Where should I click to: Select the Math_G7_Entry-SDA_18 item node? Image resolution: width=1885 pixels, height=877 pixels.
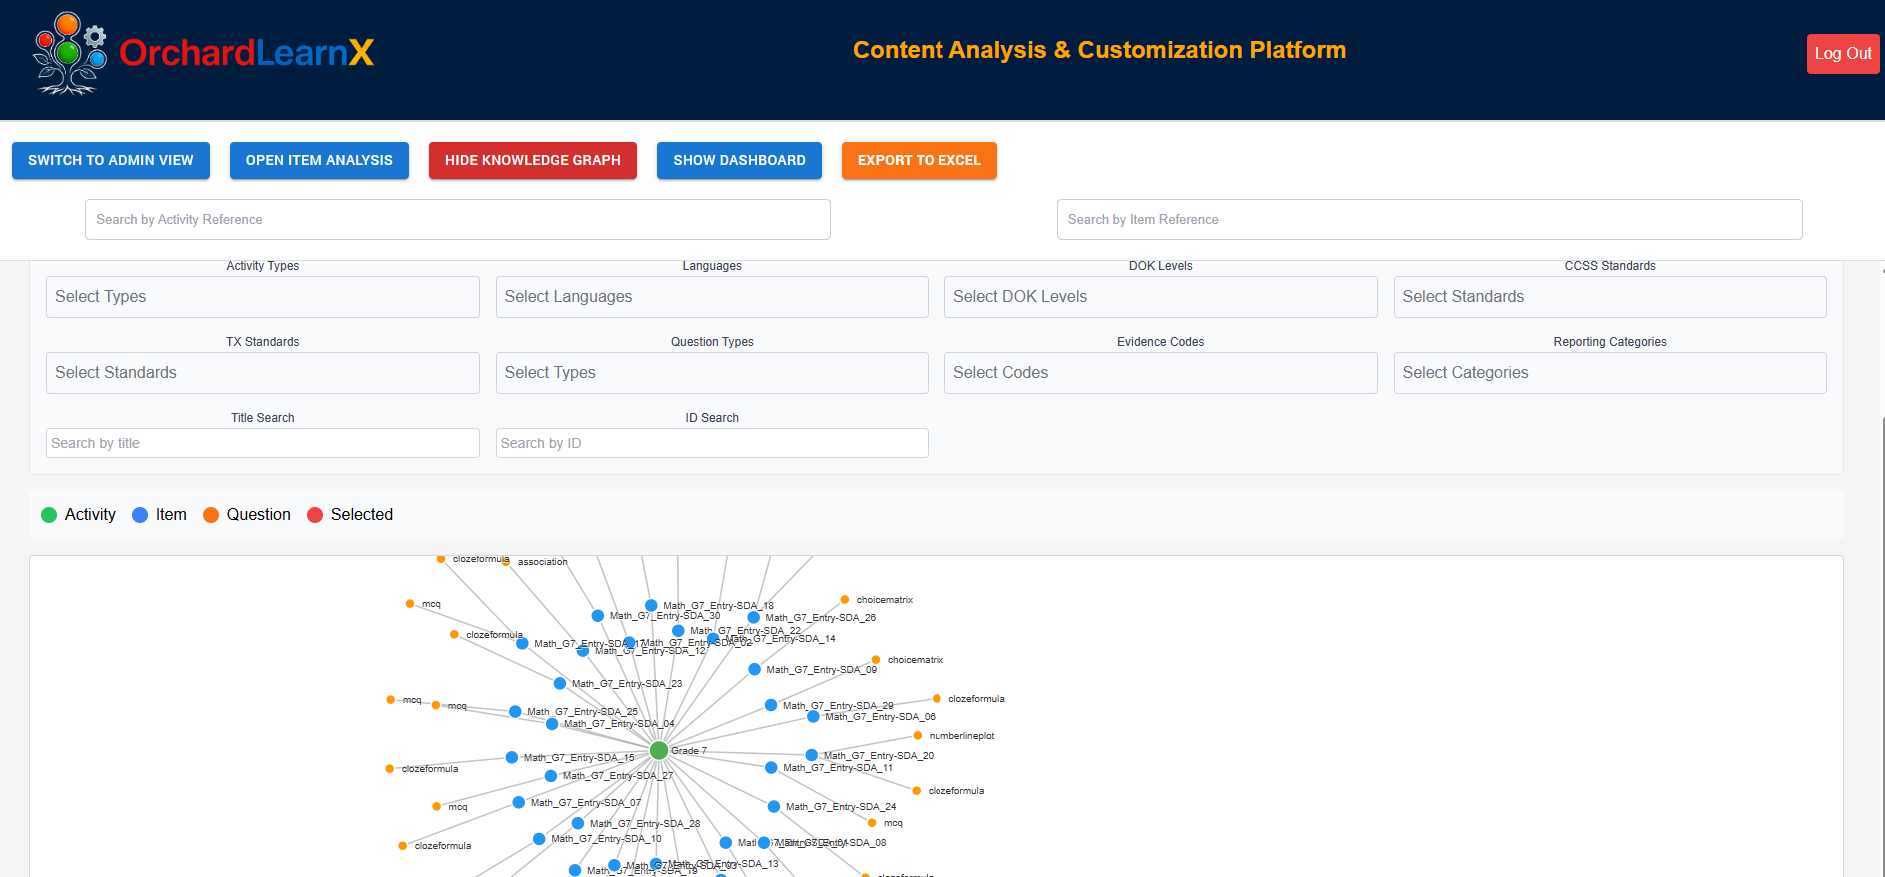pos(651,605)
